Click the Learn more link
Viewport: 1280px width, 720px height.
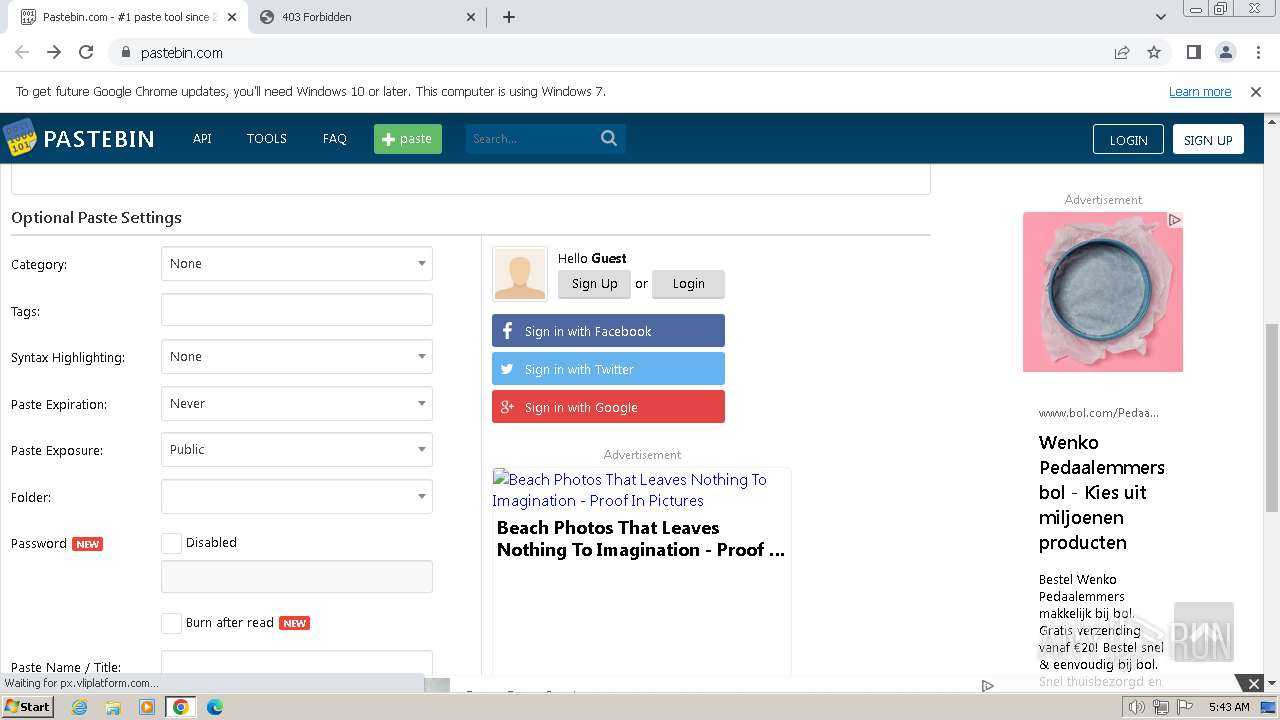(x=1200, y=91)
